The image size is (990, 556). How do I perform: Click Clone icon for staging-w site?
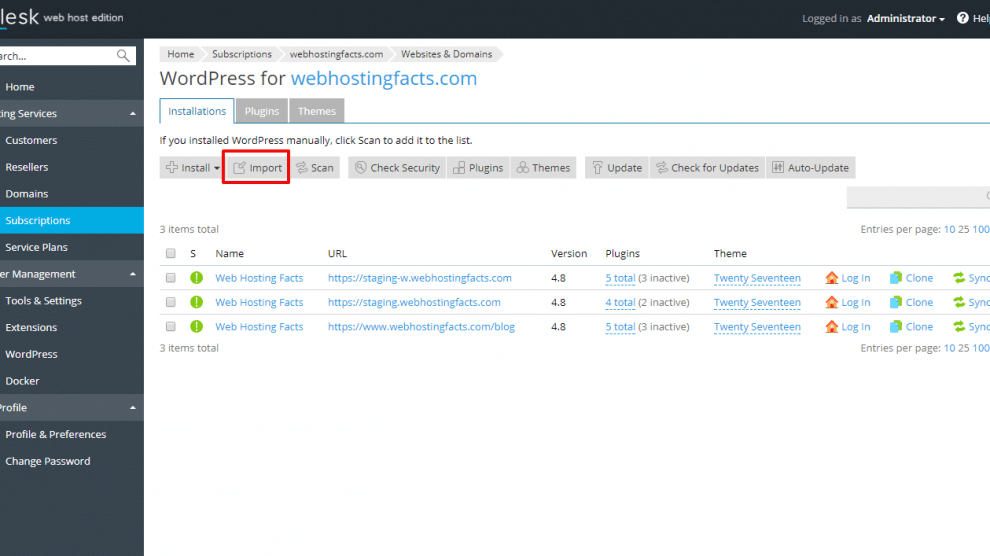(896, 278)
